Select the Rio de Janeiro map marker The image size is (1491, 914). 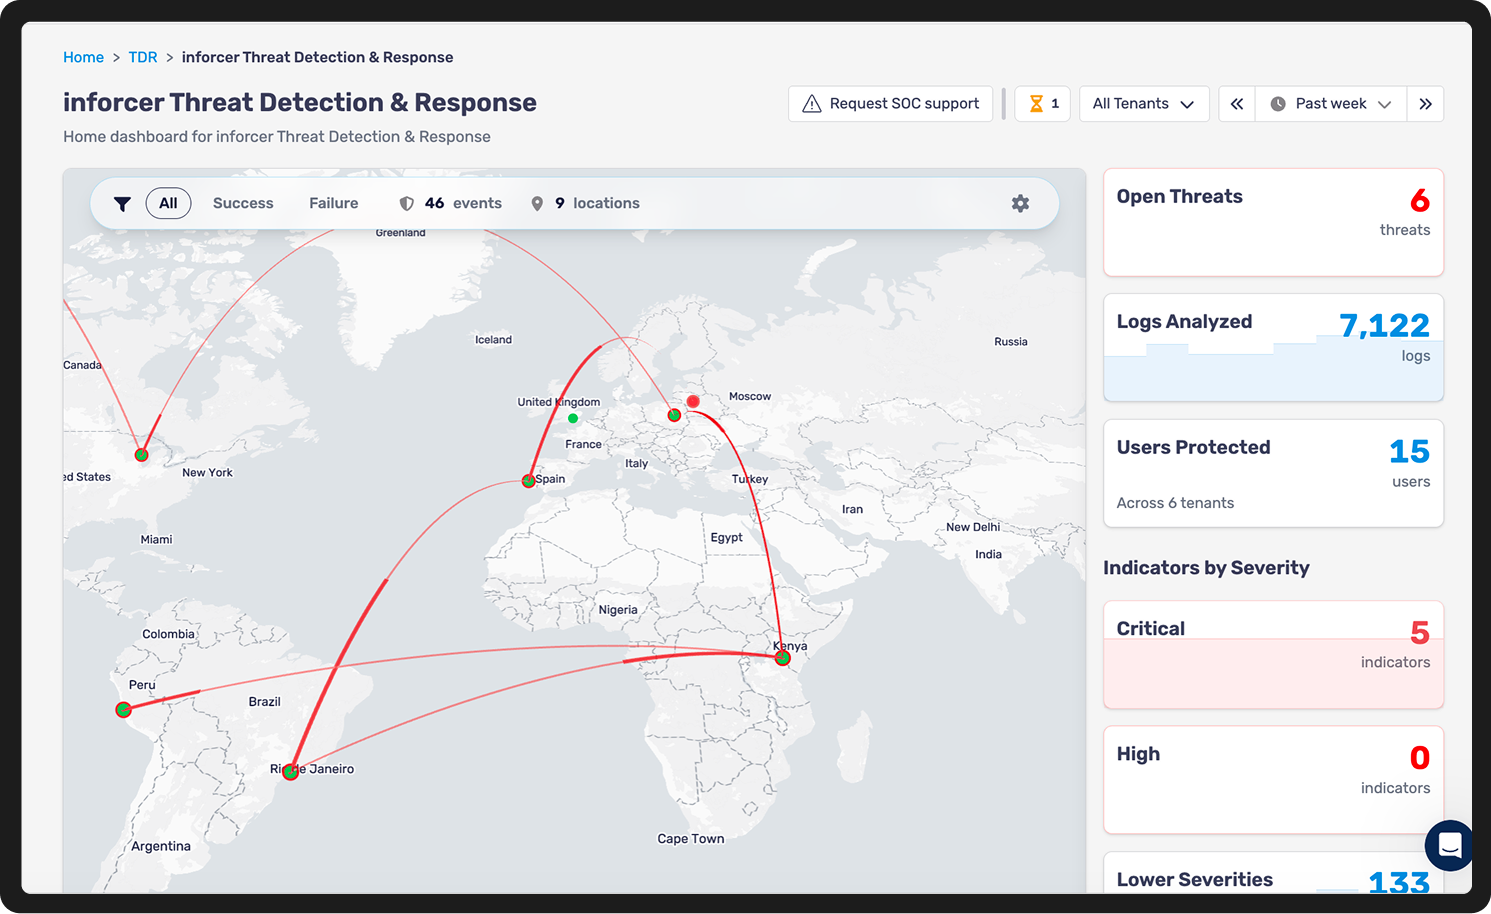coord(290,772)
